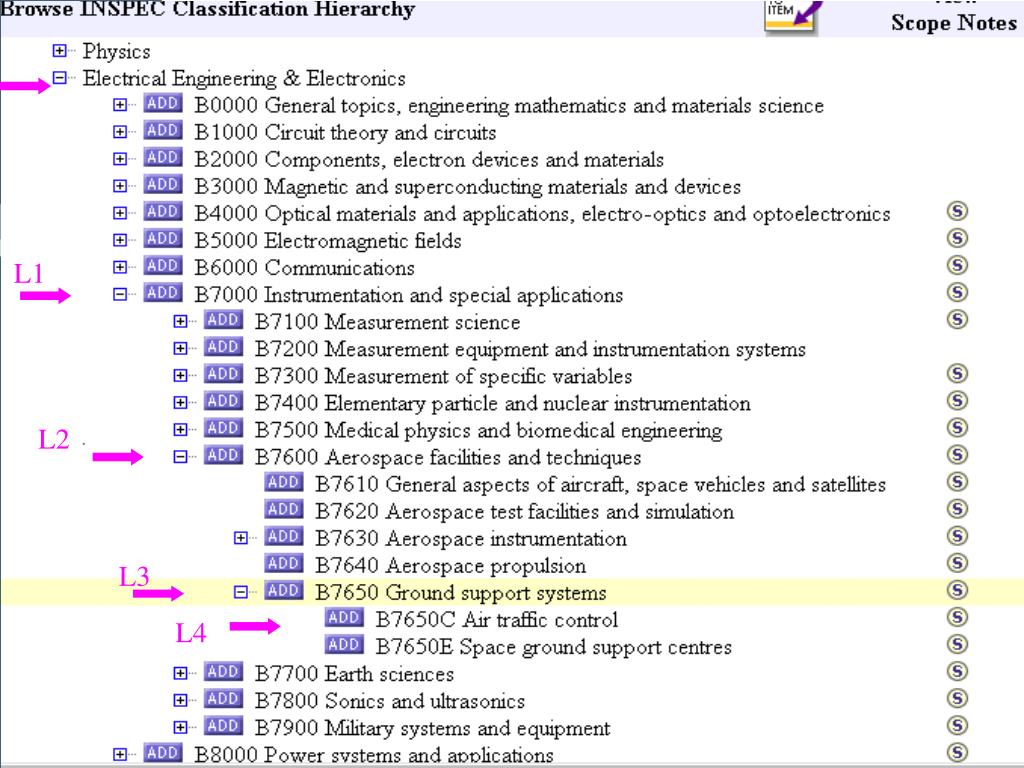Add B7800 Sonics and ultrasonics code
This screenshot has height=768, width=1024.
[x=223, y=699]
